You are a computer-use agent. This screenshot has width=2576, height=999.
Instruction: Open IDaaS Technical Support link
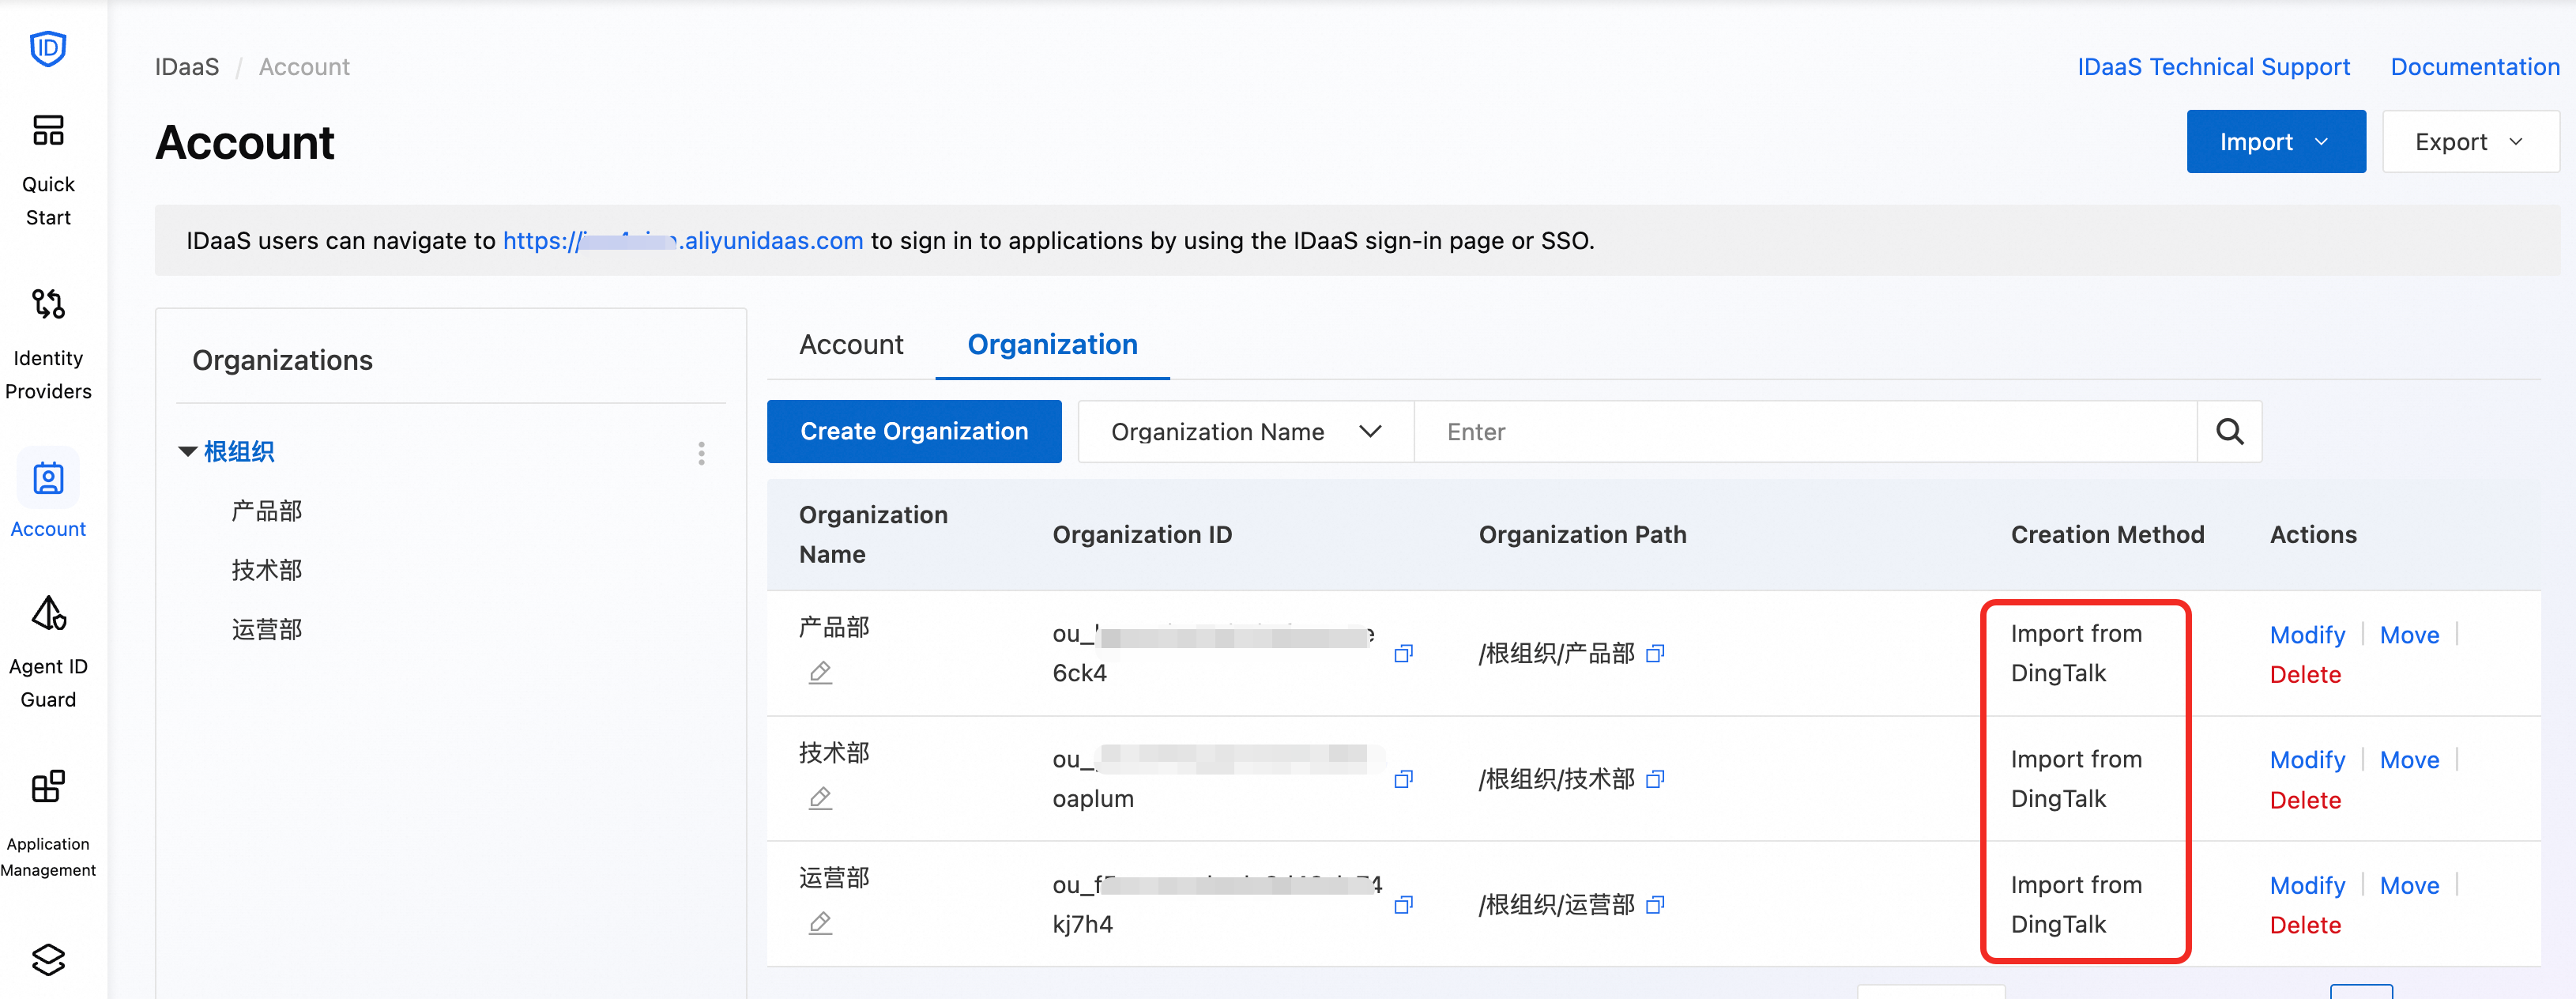point(2213,67)
